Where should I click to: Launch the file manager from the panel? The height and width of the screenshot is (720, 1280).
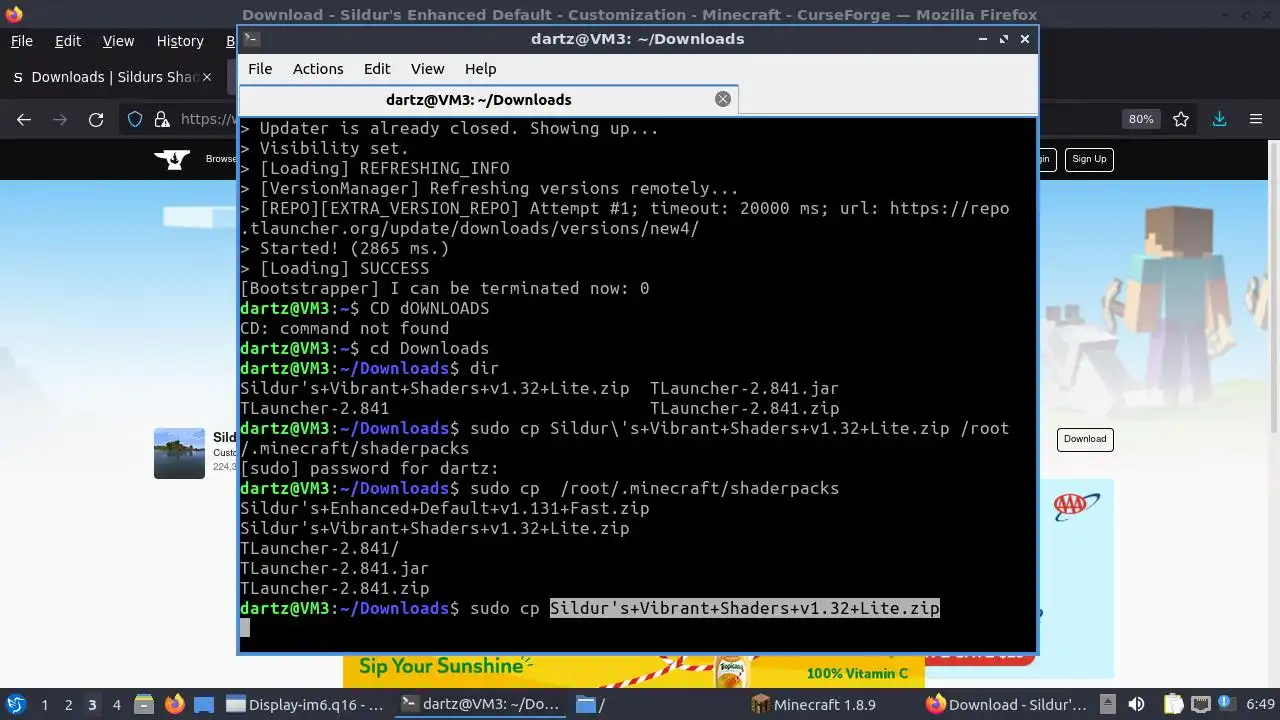tap(143, 704)
